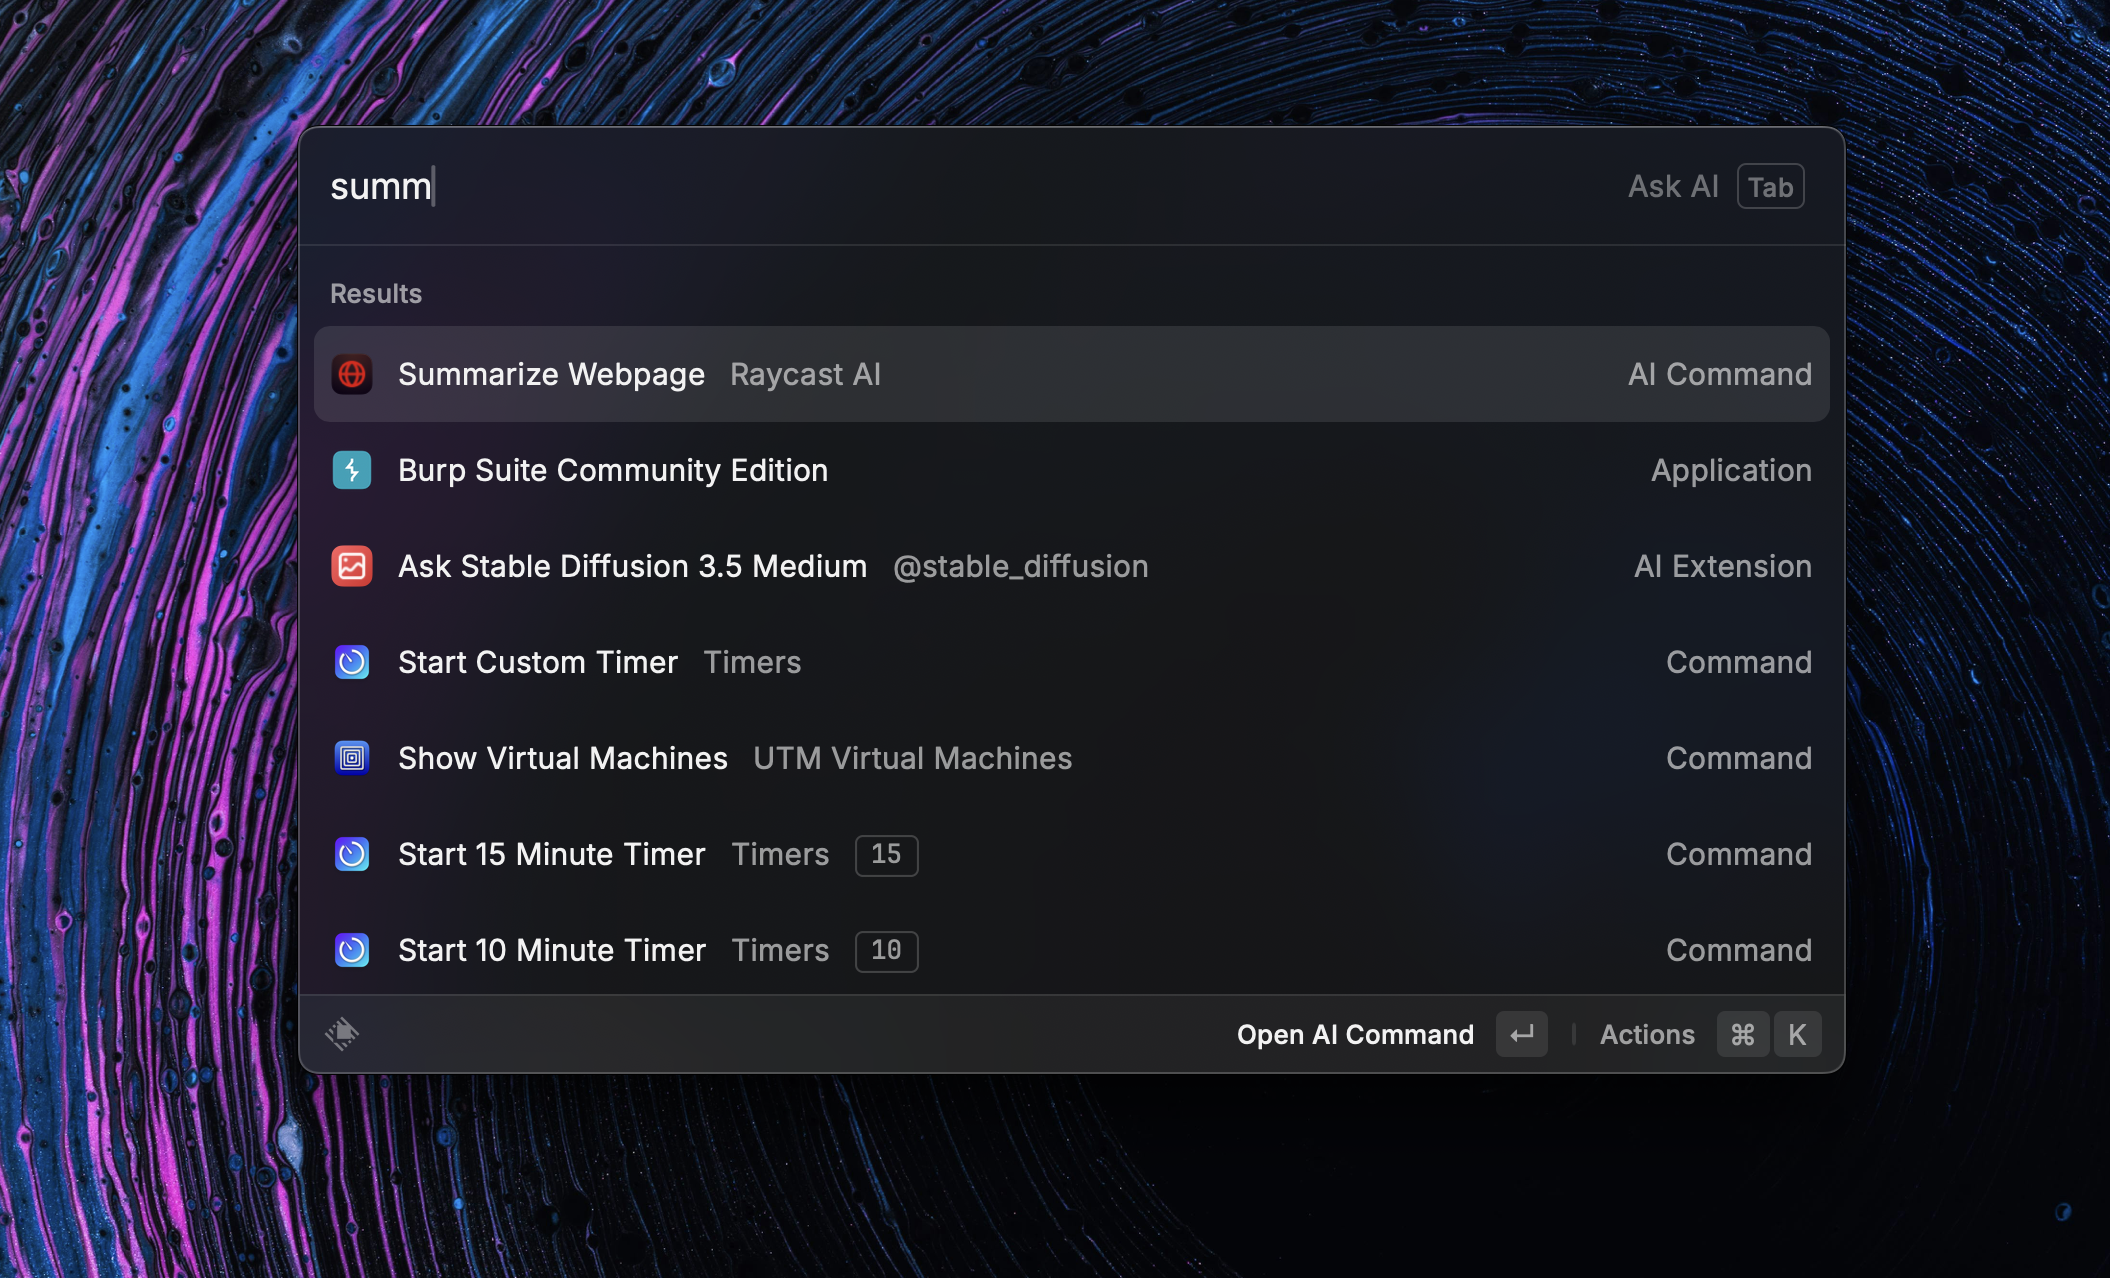This screenshot has height=1278, width=2110.
Task: Select Ask Stable Diffusion 3.5 Medium
Action: pyautogui.click(x=632, y=566)
